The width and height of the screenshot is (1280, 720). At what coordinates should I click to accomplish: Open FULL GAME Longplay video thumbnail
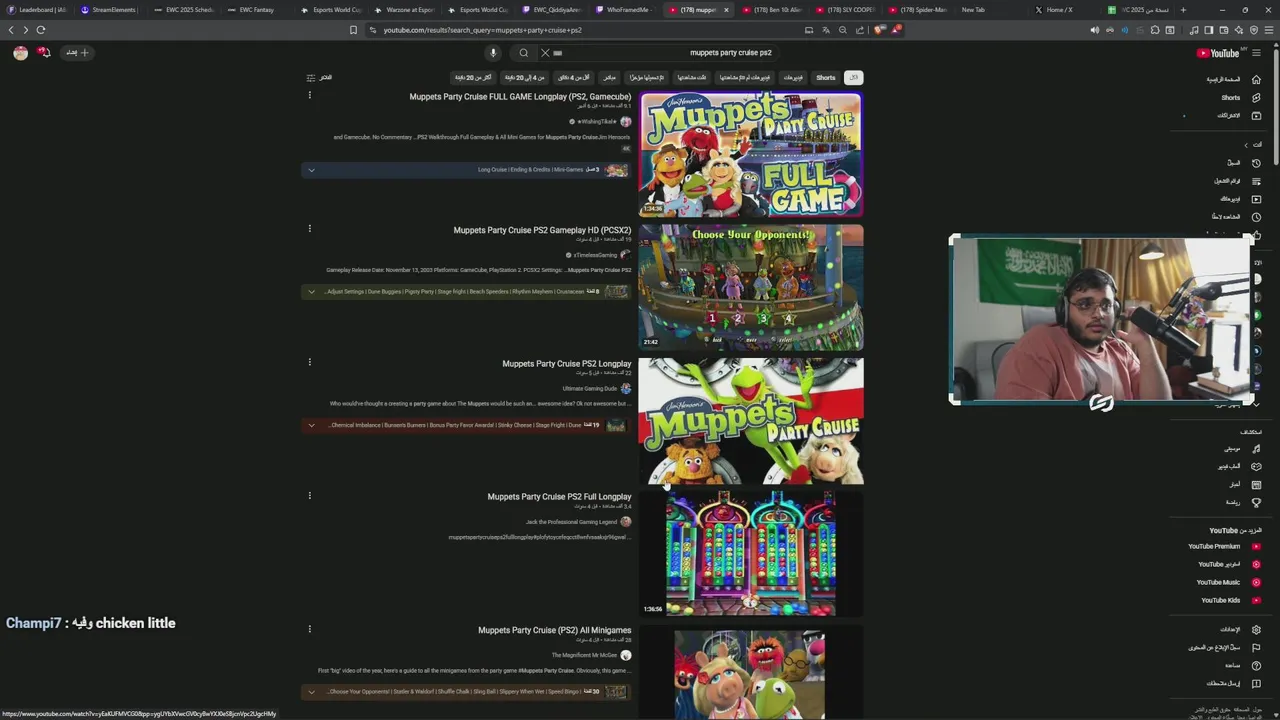click(751, 155)
